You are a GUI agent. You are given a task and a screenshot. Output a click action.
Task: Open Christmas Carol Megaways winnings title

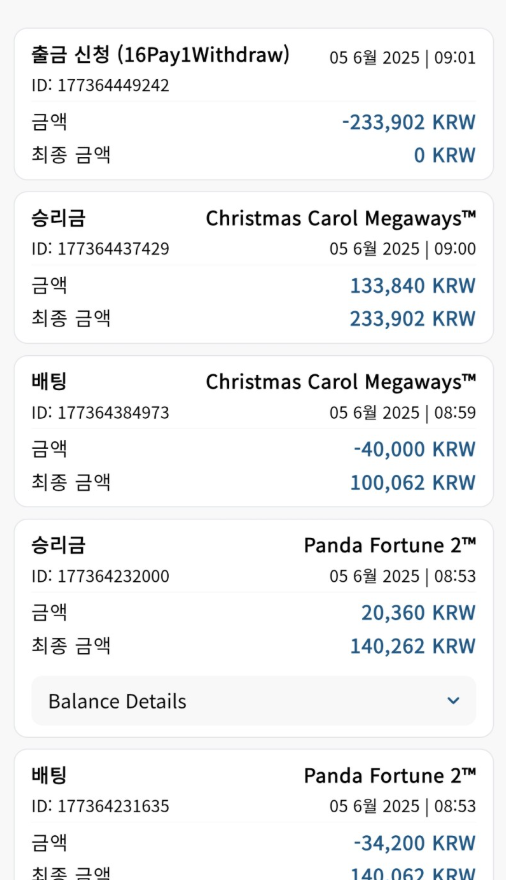341,218
